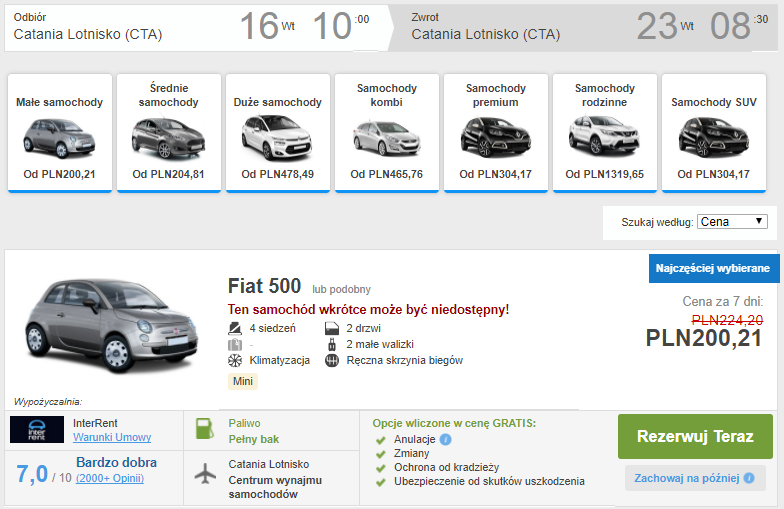Click the seats icon next to 4 siedzeń
The width and height of the screenshot is (784, 509).
pos(235,328)
